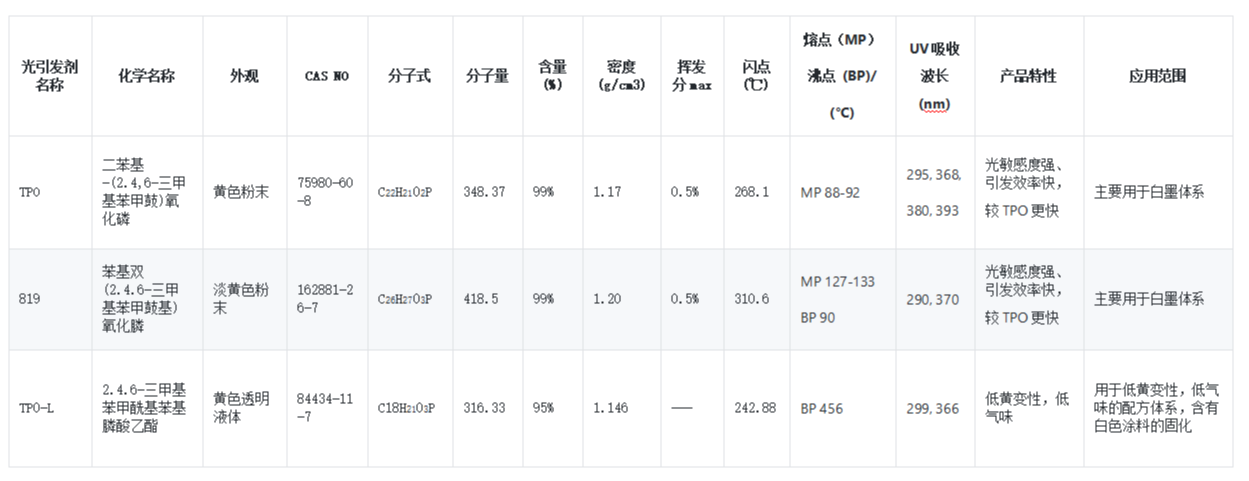Select the 分子式 column header
Viewport: 1249px width, 481px height.
[410, 76]
